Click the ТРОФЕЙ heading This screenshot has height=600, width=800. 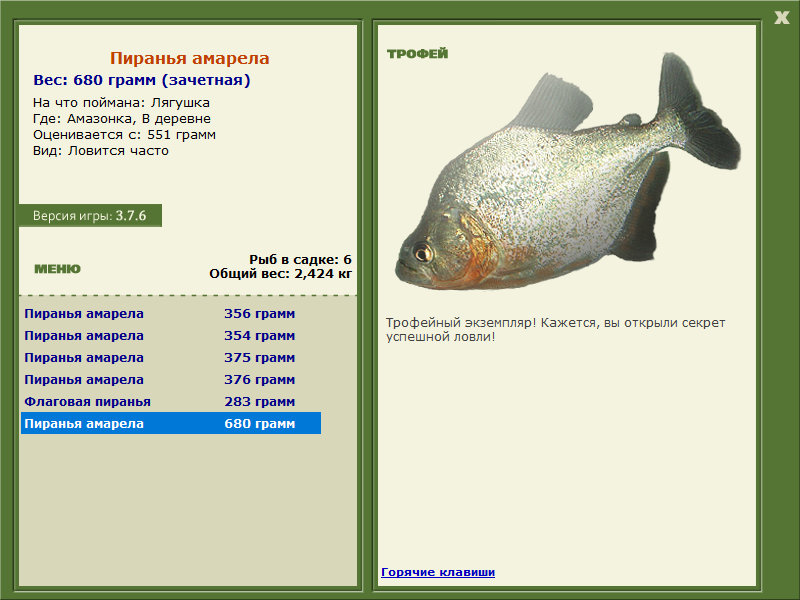pyautogui.click(x=417, y=54)
